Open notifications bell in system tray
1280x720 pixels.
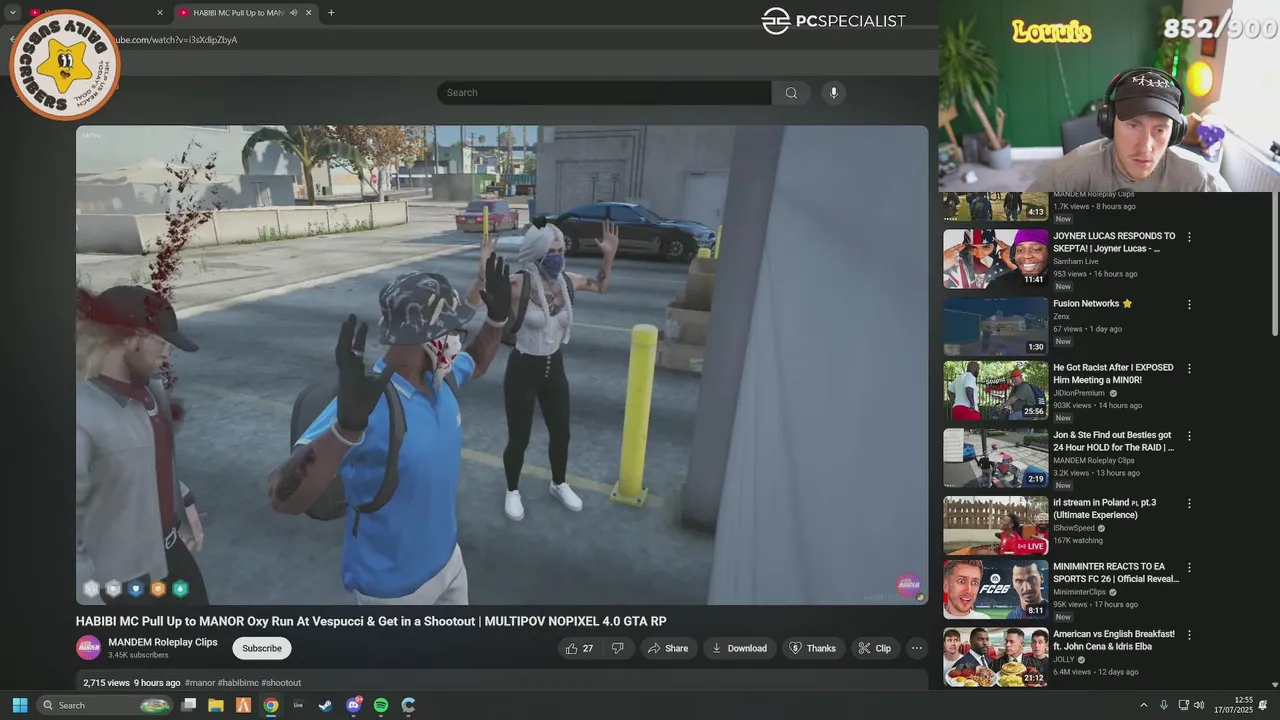point(1263,705)
